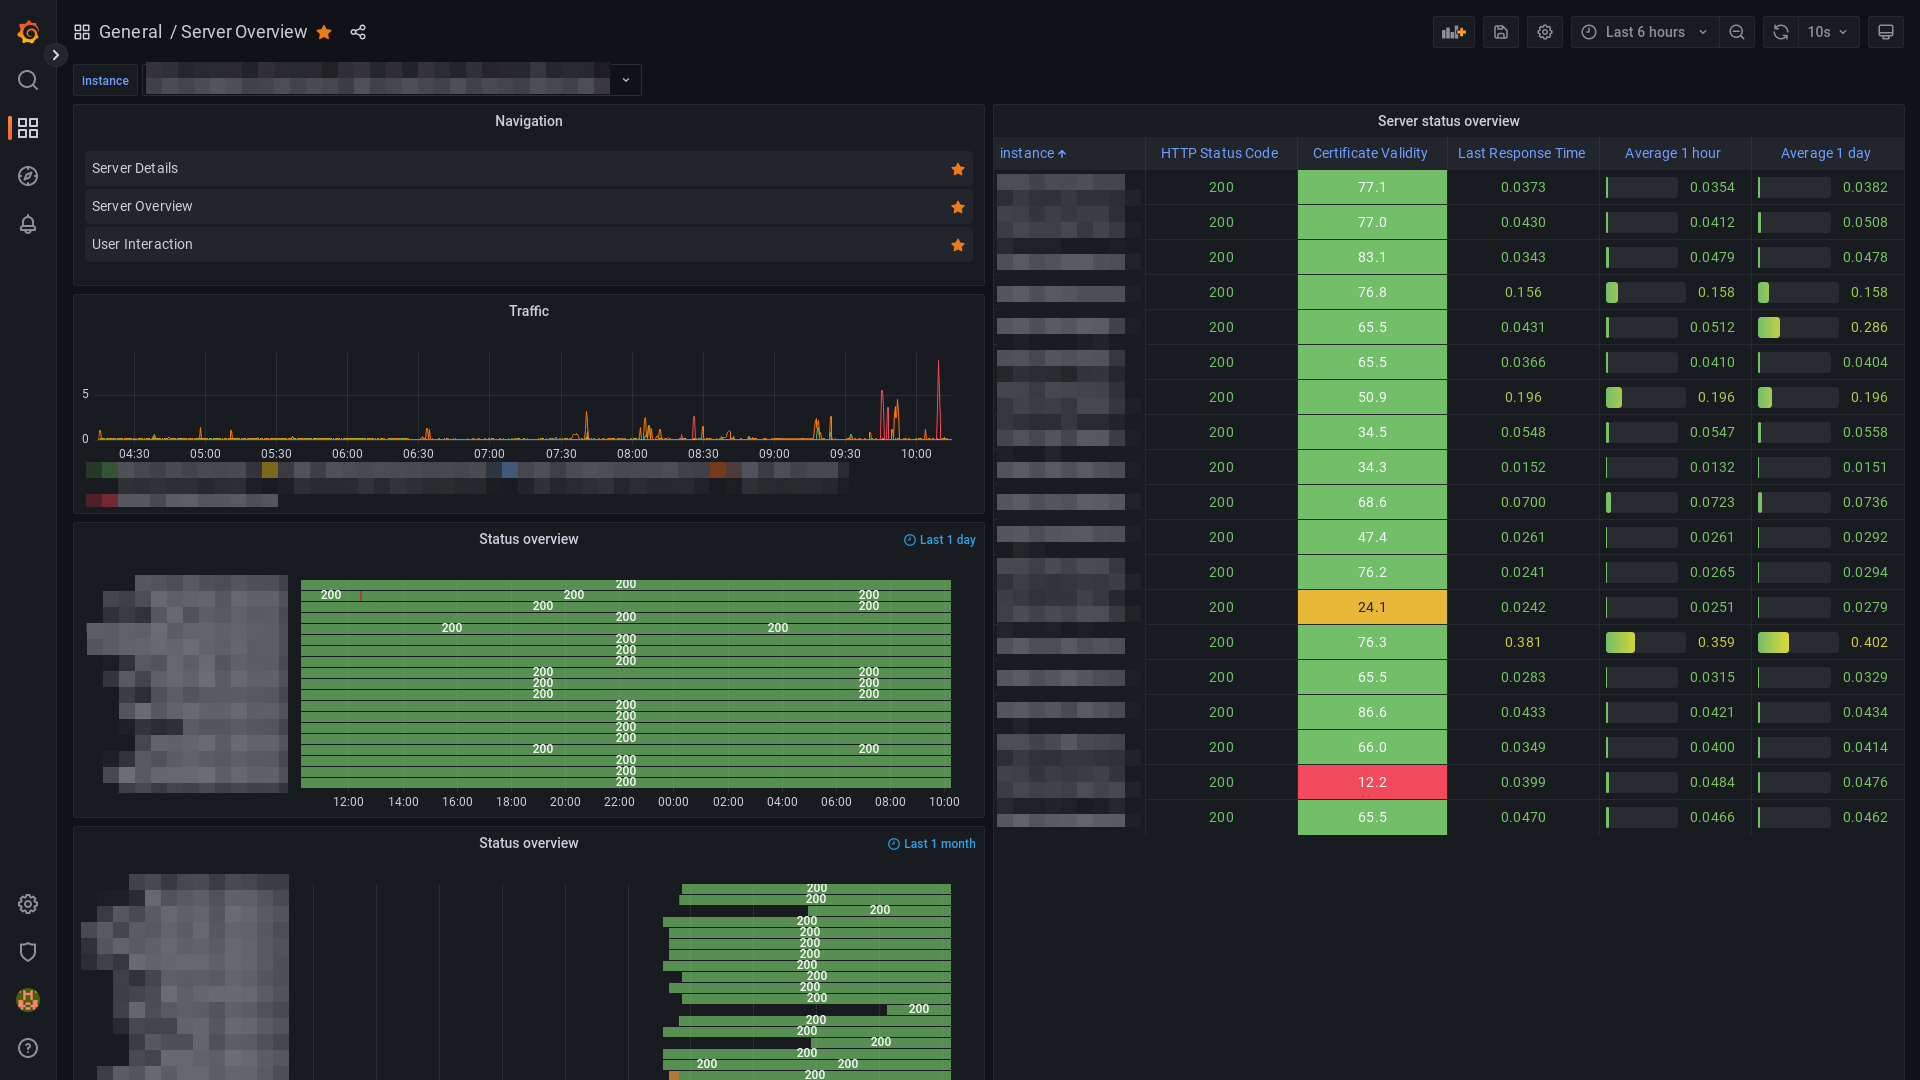1920x1080 pixels.
Task: Open the Explore compass icon in sidebar
Action: (28, 176)
